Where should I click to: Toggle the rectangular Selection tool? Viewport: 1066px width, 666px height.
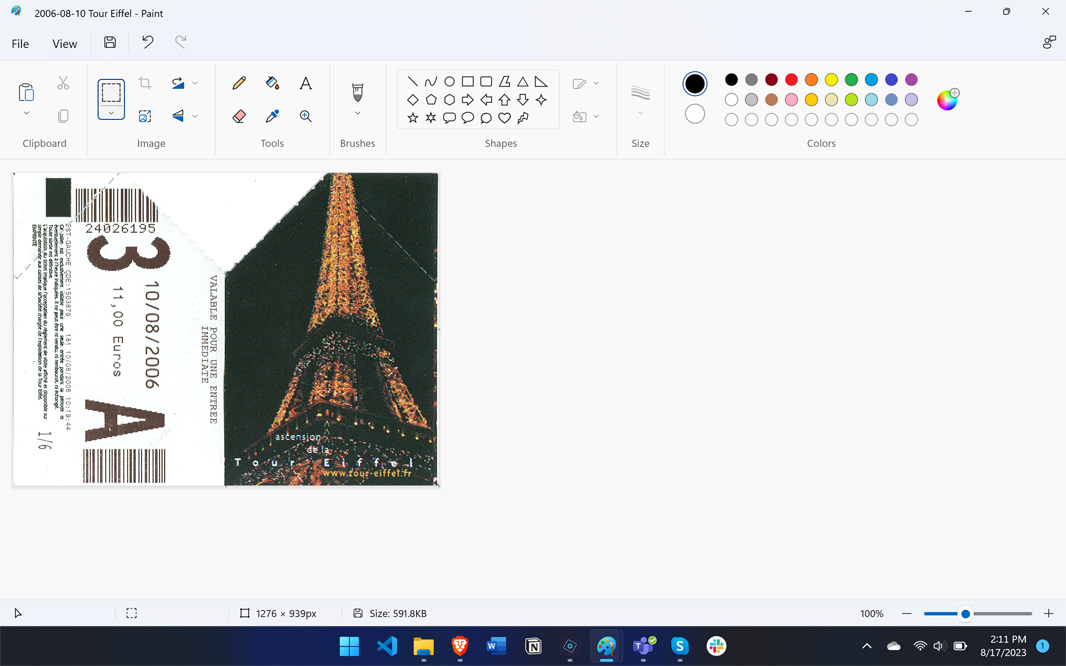tap(111, 93)
